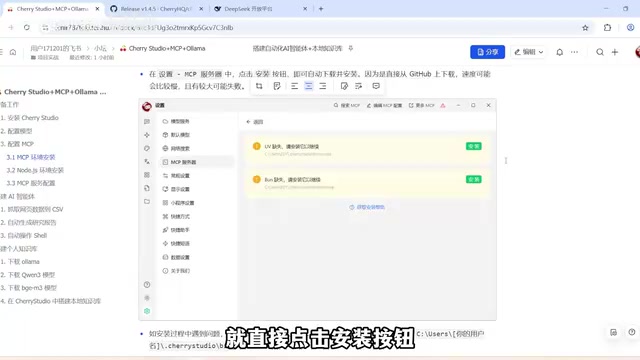This screenshot has width=640, height=360.
Task: Select MCP 服务器 in settings menu
Action: (x=197, y=162)
